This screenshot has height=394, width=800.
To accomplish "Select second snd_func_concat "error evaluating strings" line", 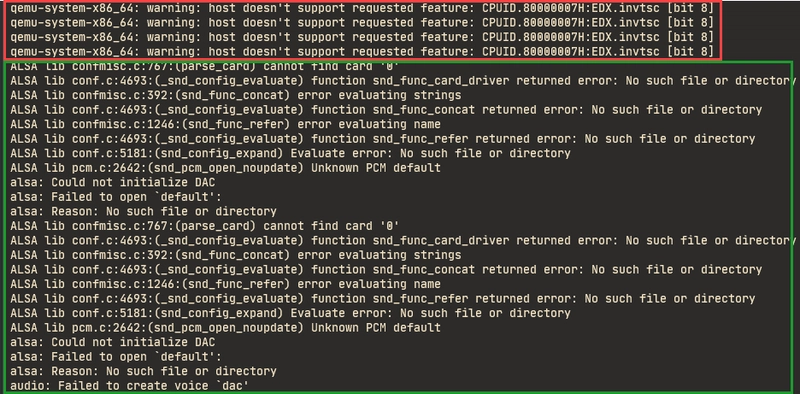I will pyautogui.click(x=235, y=255).
